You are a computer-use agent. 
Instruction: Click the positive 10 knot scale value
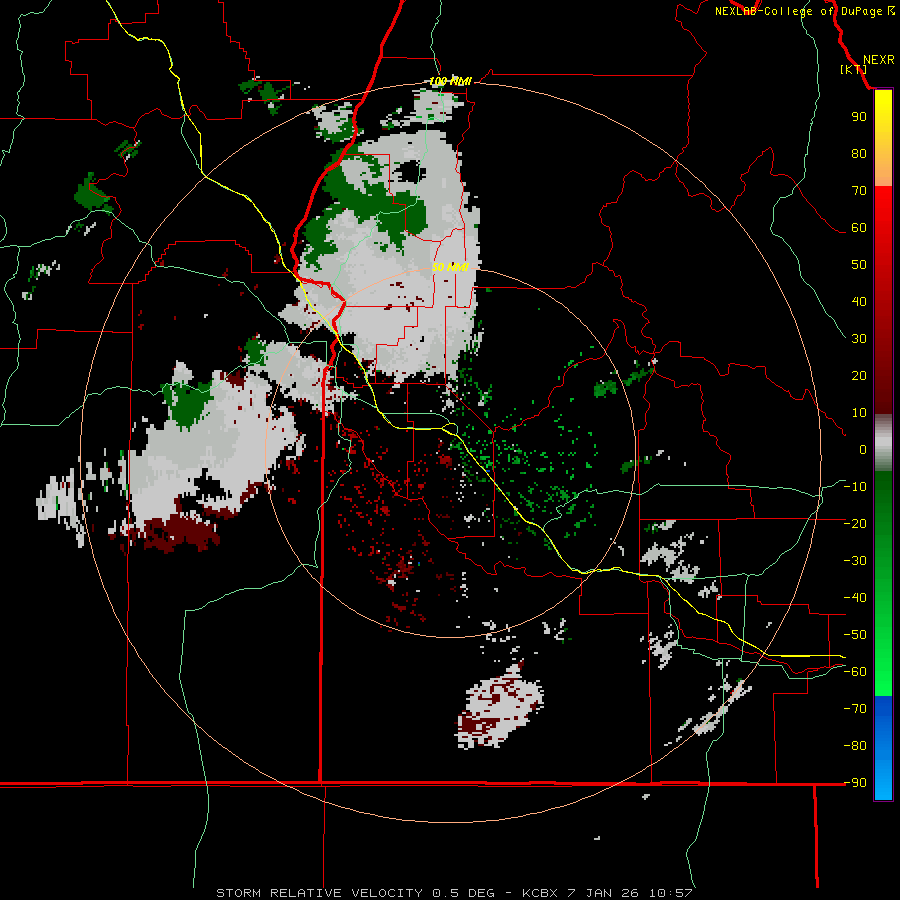pyautogui.click(x=859, y=413)
